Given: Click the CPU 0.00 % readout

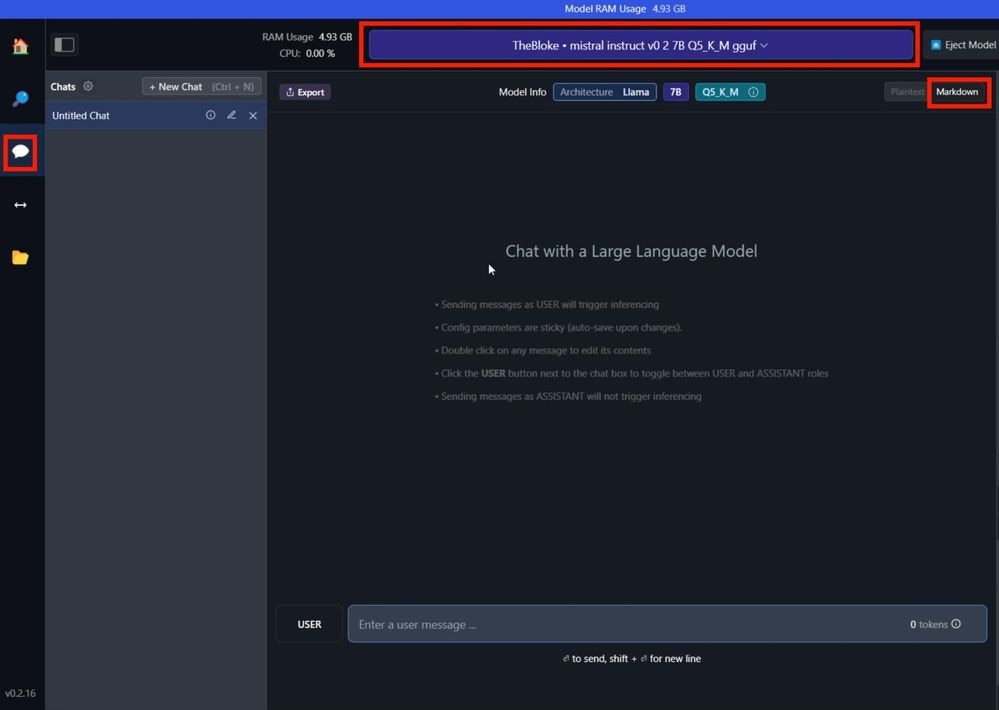Looking at the screenshot, I should tap(307, 54).
